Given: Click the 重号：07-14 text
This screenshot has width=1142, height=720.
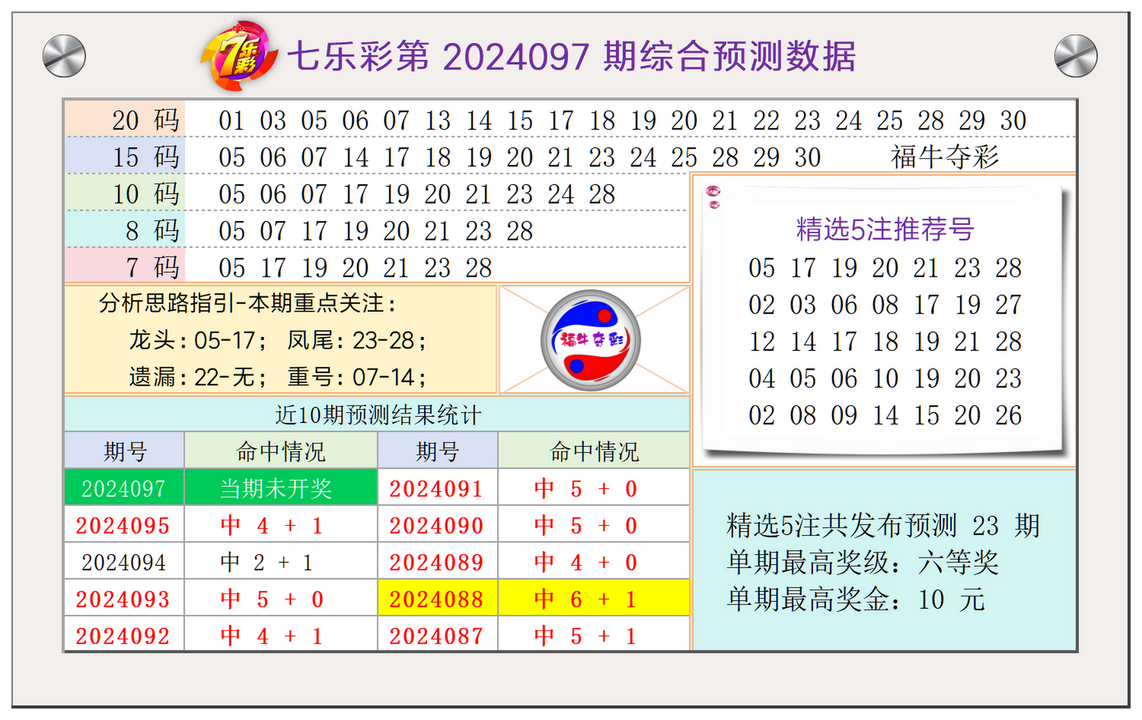Looking at the screenshot, I should click(x=358, y=377).
